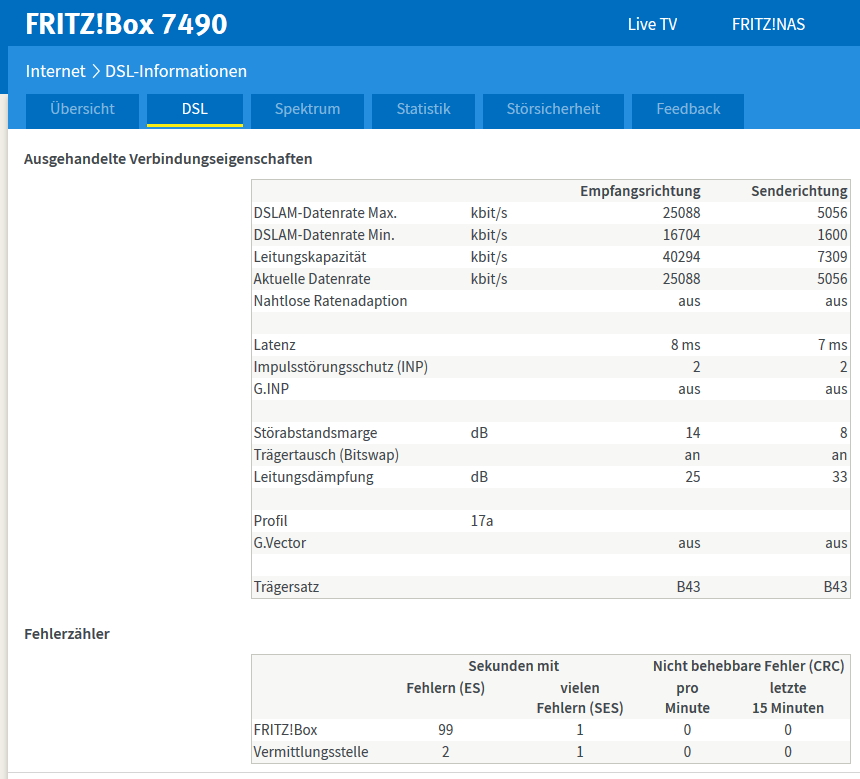Open FRITZ!NAS link in header

point(768,24)
